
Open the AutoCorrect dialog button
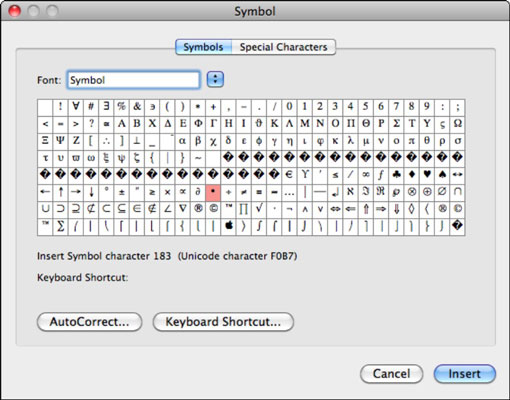89,322
